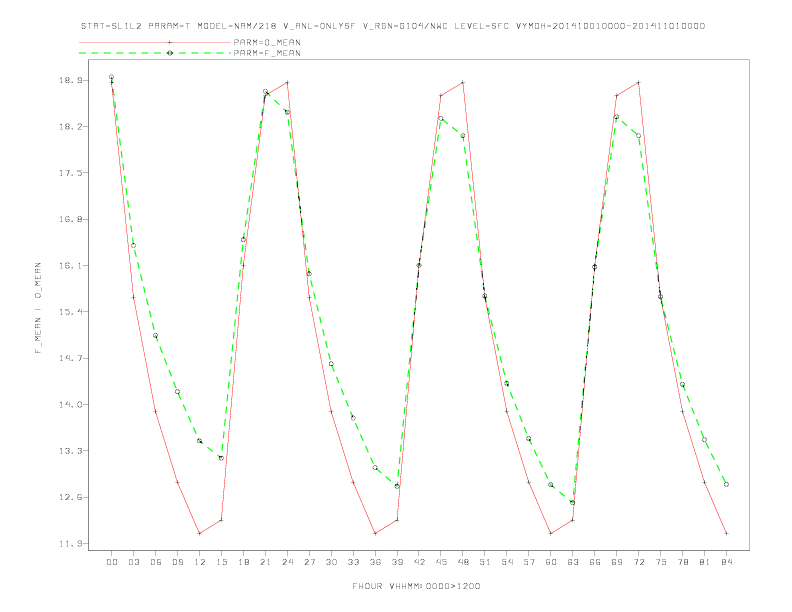Click the x-axis tick label 30
The width and height of the screenshot is (792, 612).
pyautogui.click(x=331, y=562)
